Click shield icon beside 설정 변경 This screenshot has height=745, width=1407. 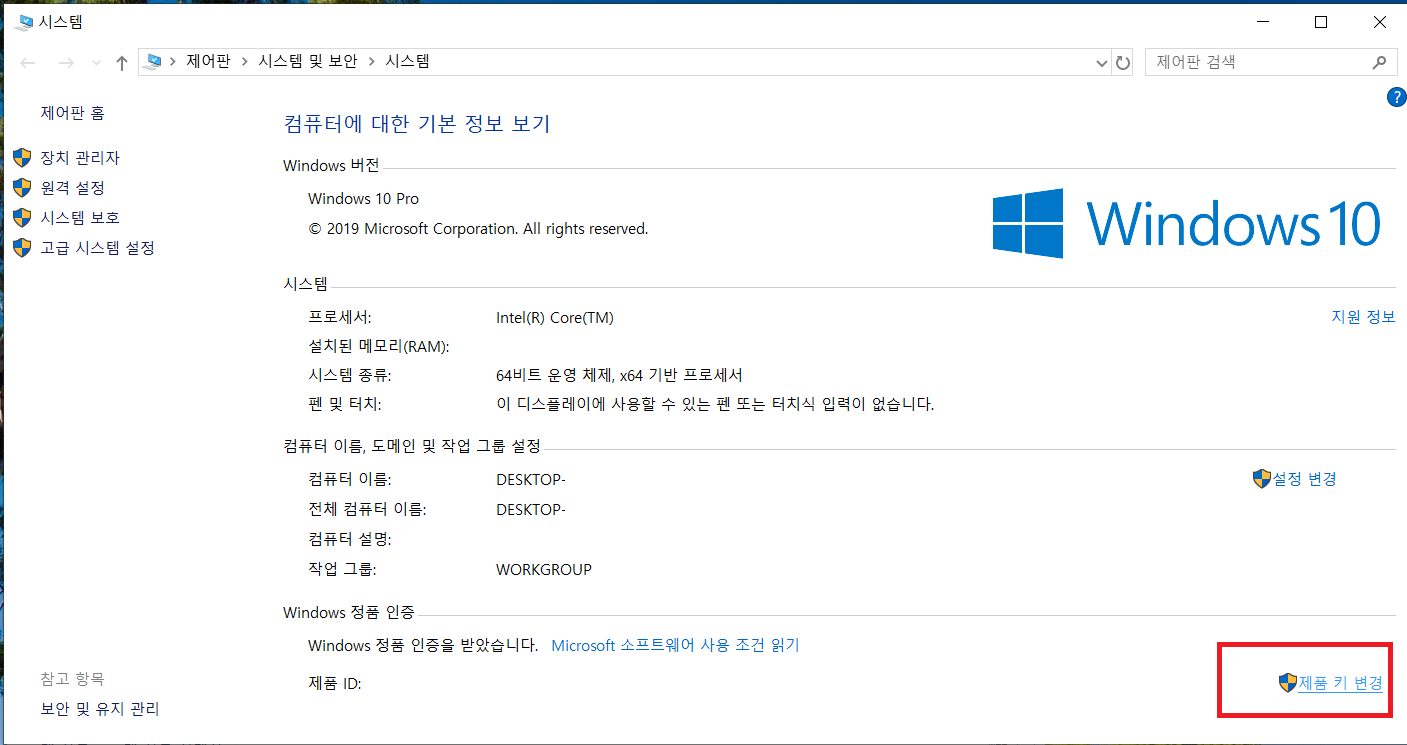1261,479
